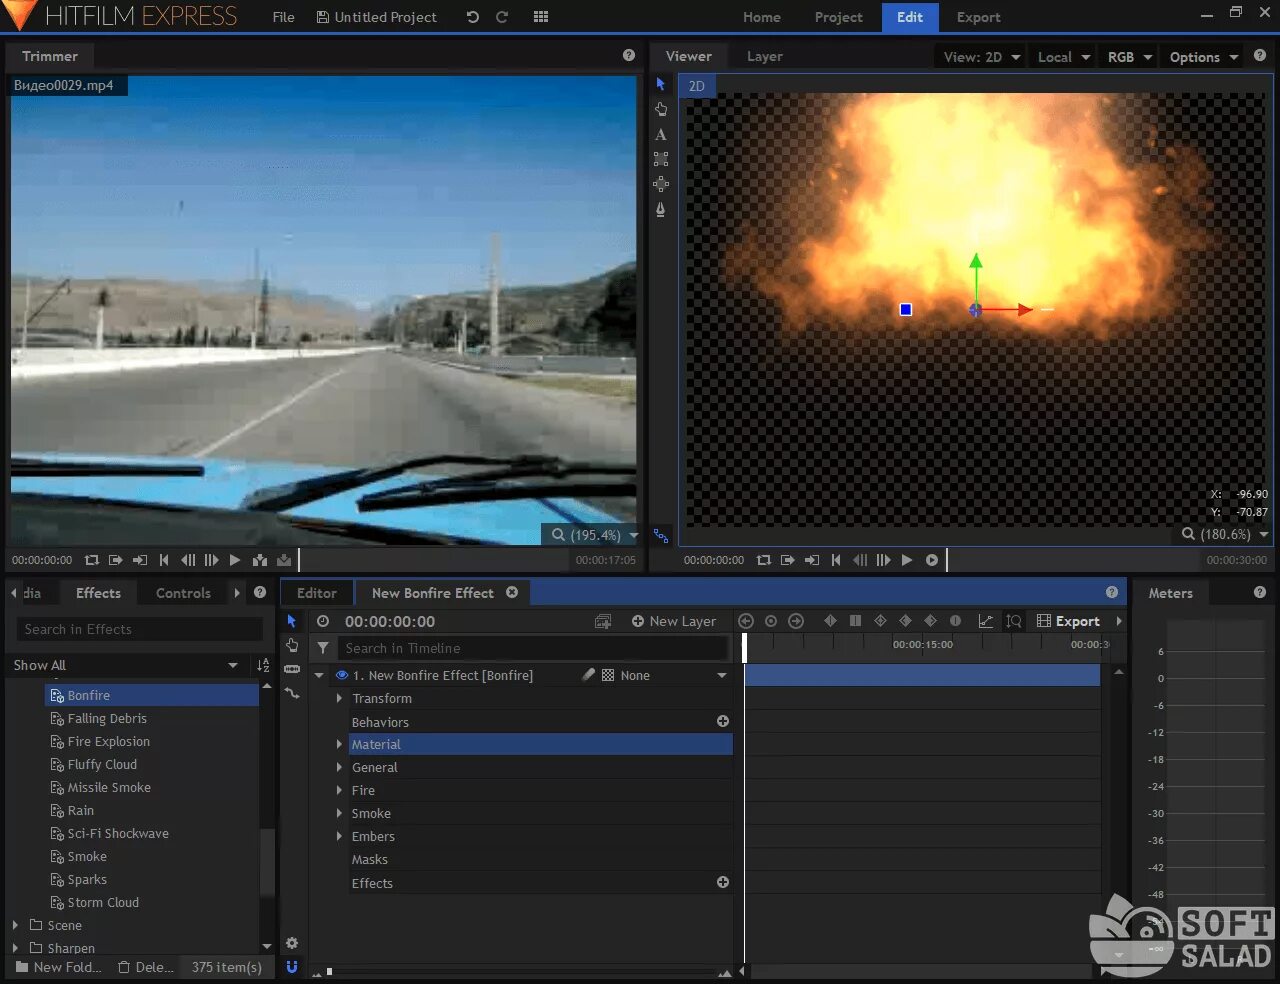Open the RGB channels dropdown

(1130, 57)
